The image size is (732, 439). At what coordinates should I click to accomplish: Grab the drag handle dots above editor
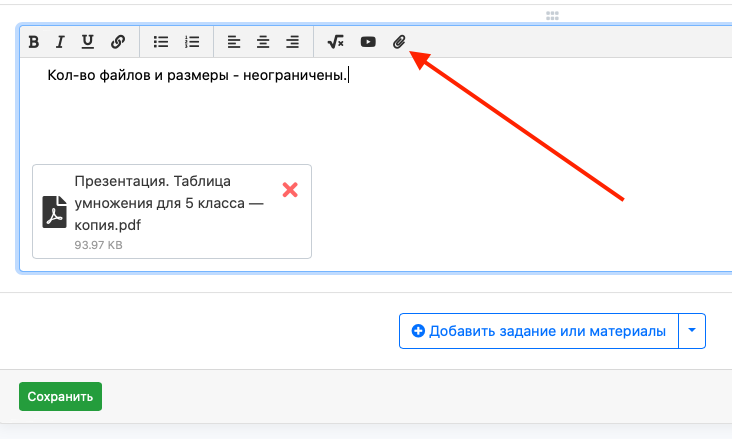552,16
